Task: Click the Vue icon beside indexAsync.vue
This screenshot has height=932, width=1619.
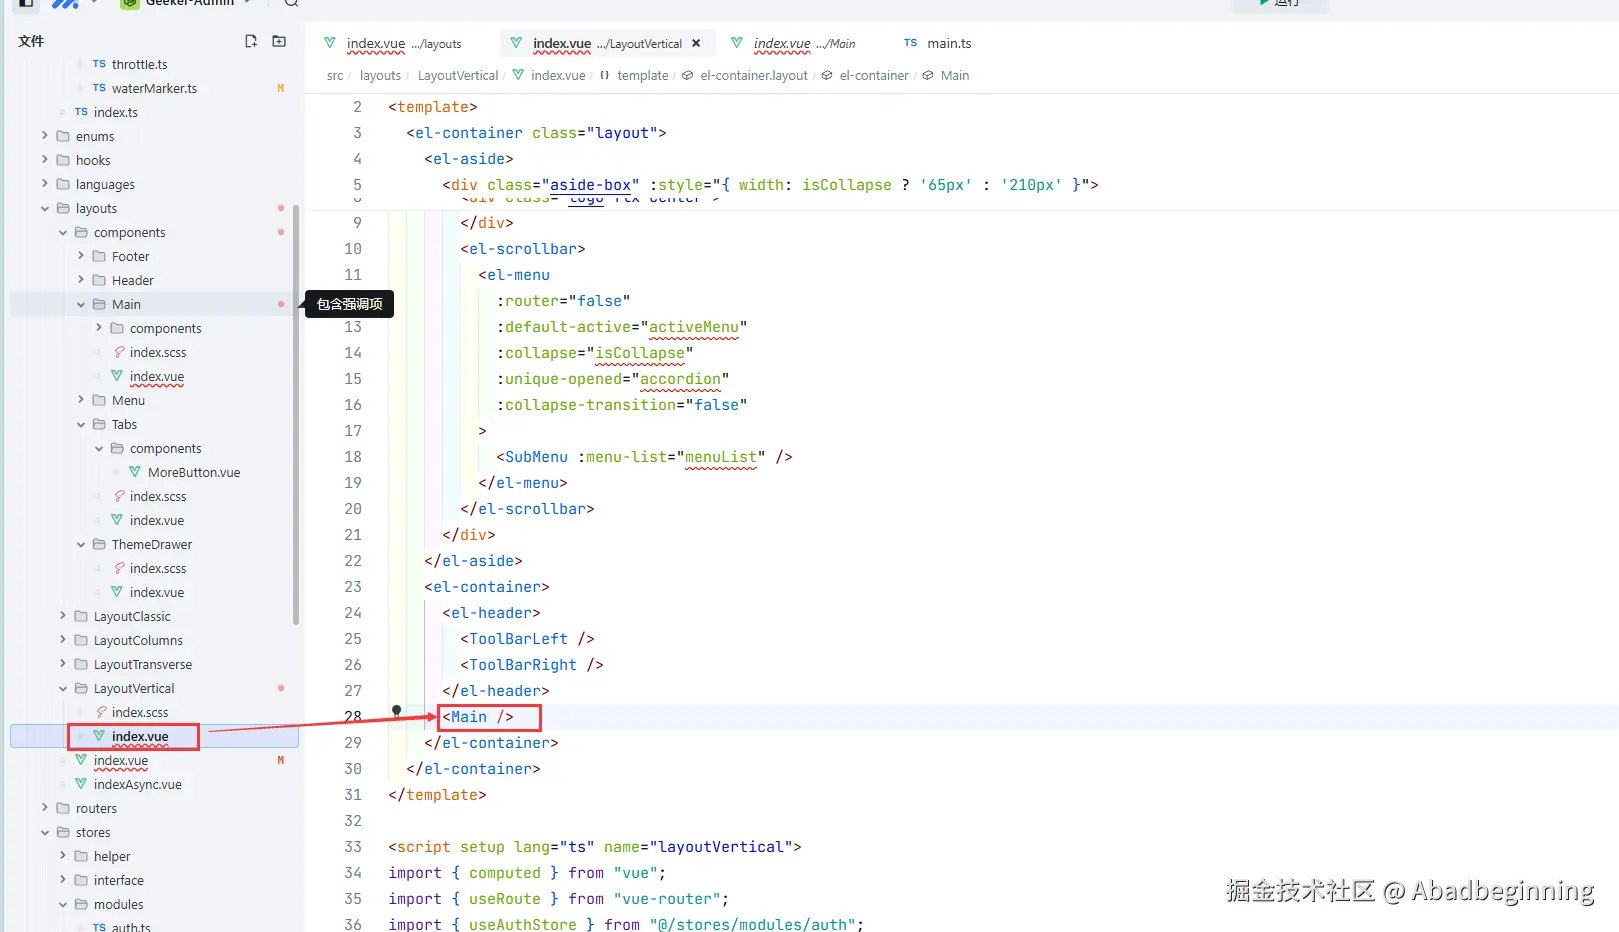Action: point(81,784)
